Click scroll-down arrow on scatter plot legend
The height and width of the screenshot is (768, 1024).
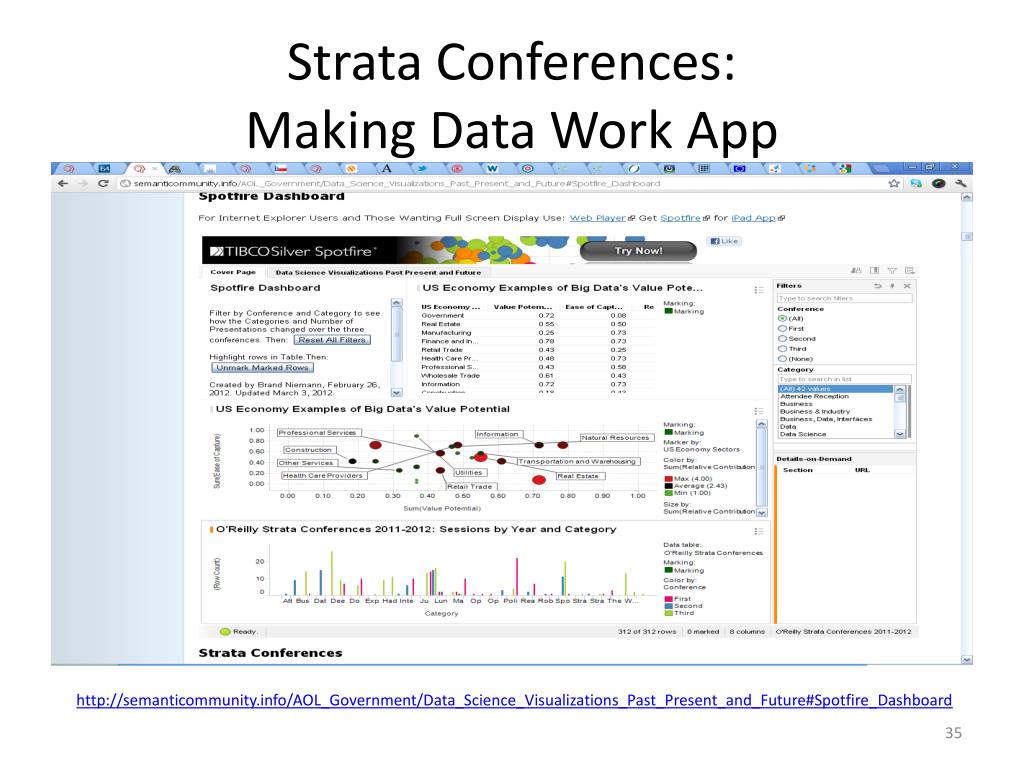[x=761, y=513]
